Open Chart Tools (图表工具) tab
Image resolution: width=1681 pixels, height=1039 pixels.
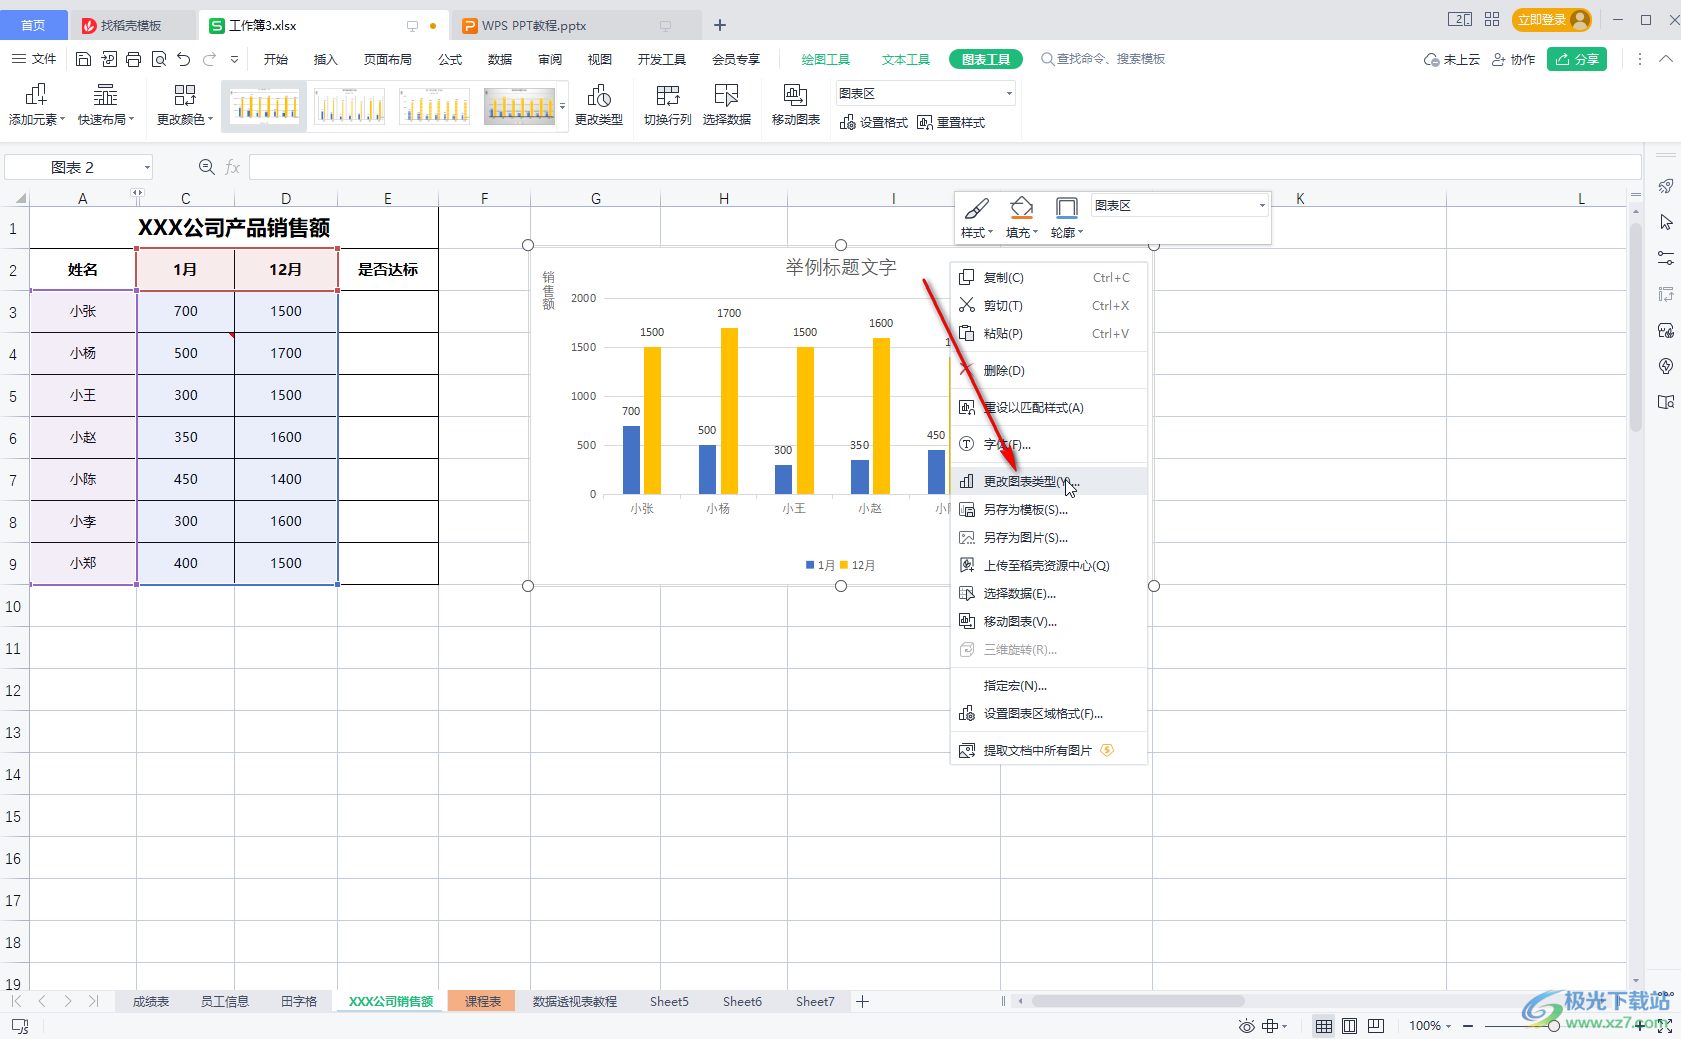click(x=986, y=59)
